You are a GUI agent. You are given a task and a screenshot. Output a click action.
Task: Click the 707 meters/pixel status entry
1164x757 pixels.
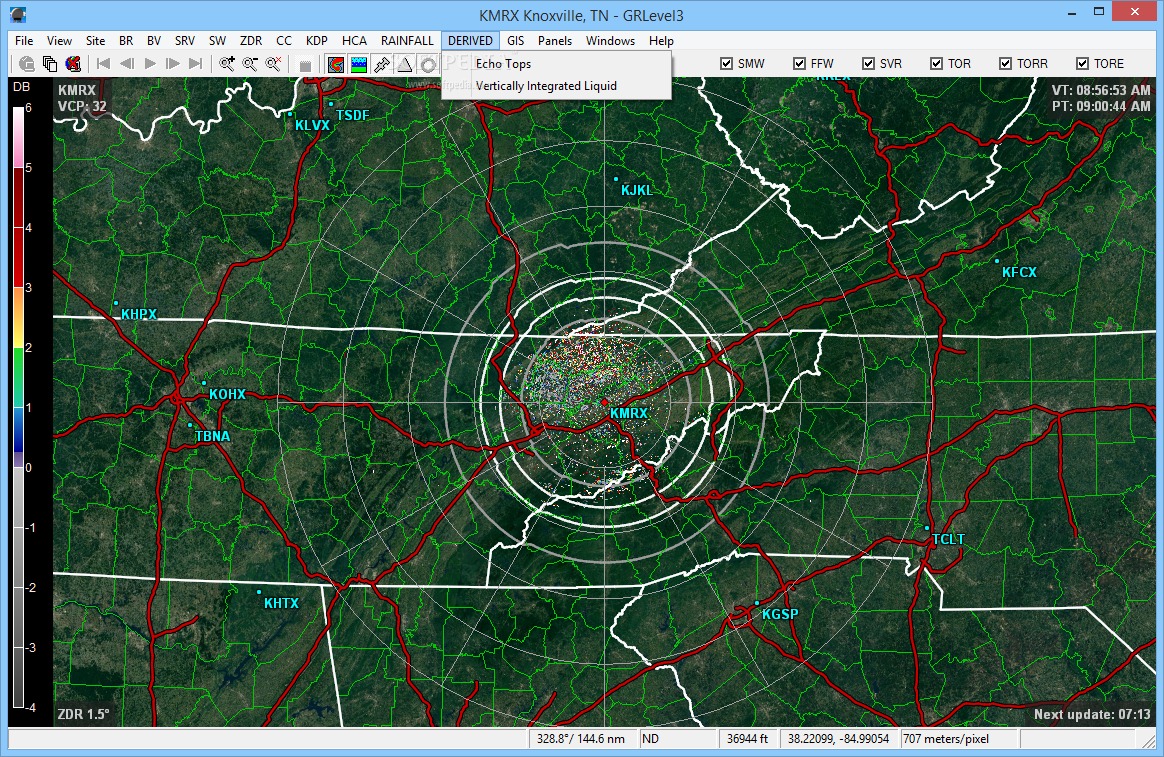pyautogui.click(x=959, y=738)
